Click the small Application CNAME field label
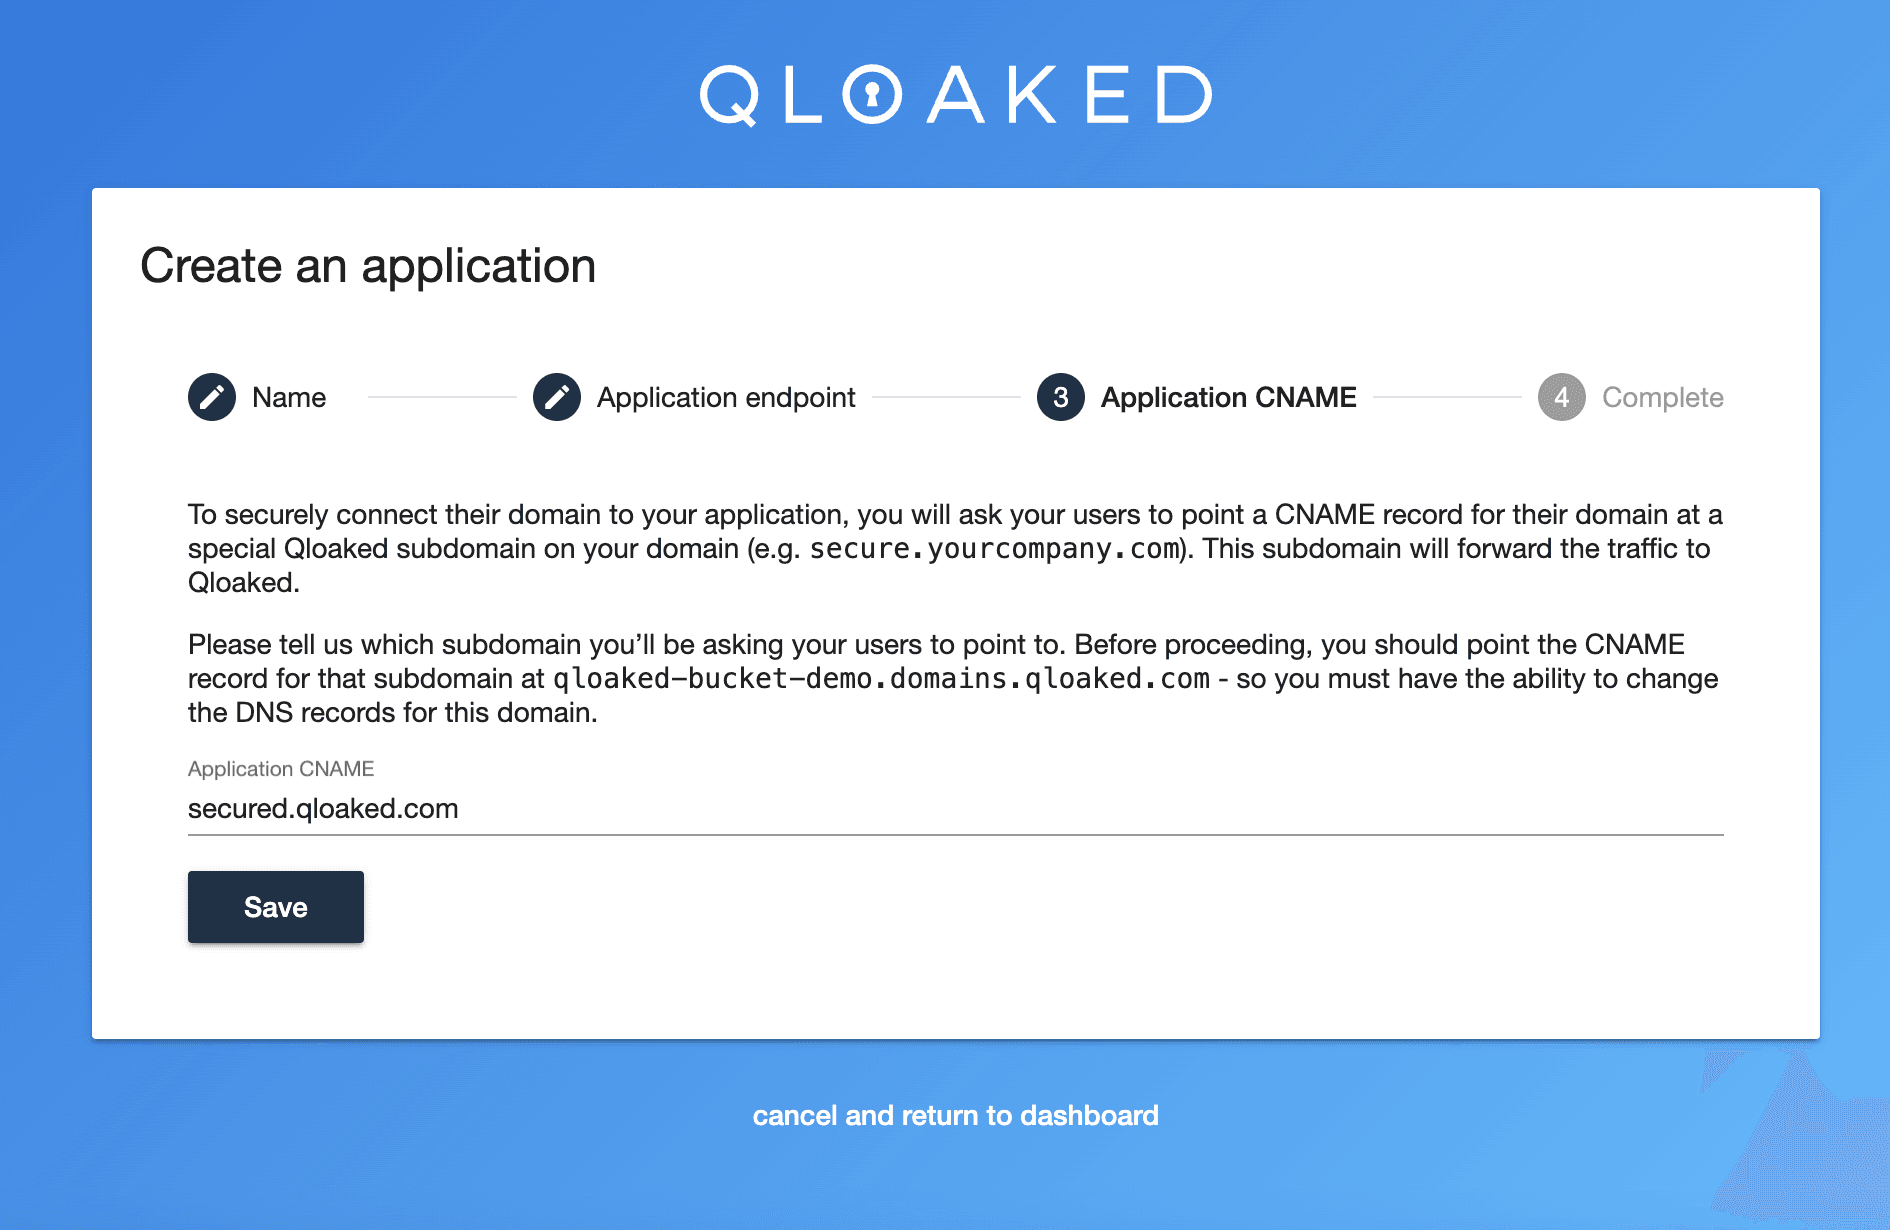The image size is (1890, 1230). (x=281, y=769)
